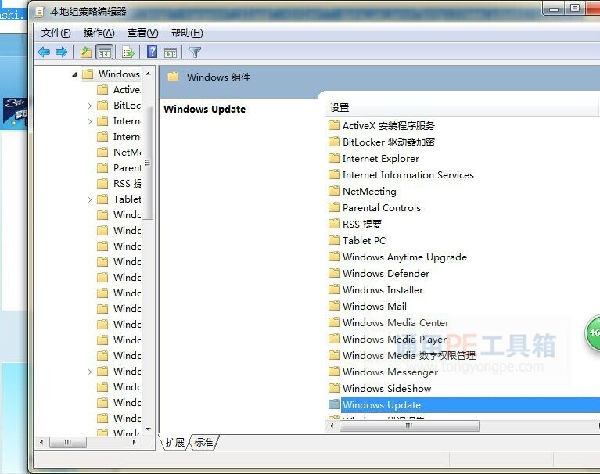The image size is (600, 474).
Task: Switch to the 扩展 tab
Action: coord(175,443)
